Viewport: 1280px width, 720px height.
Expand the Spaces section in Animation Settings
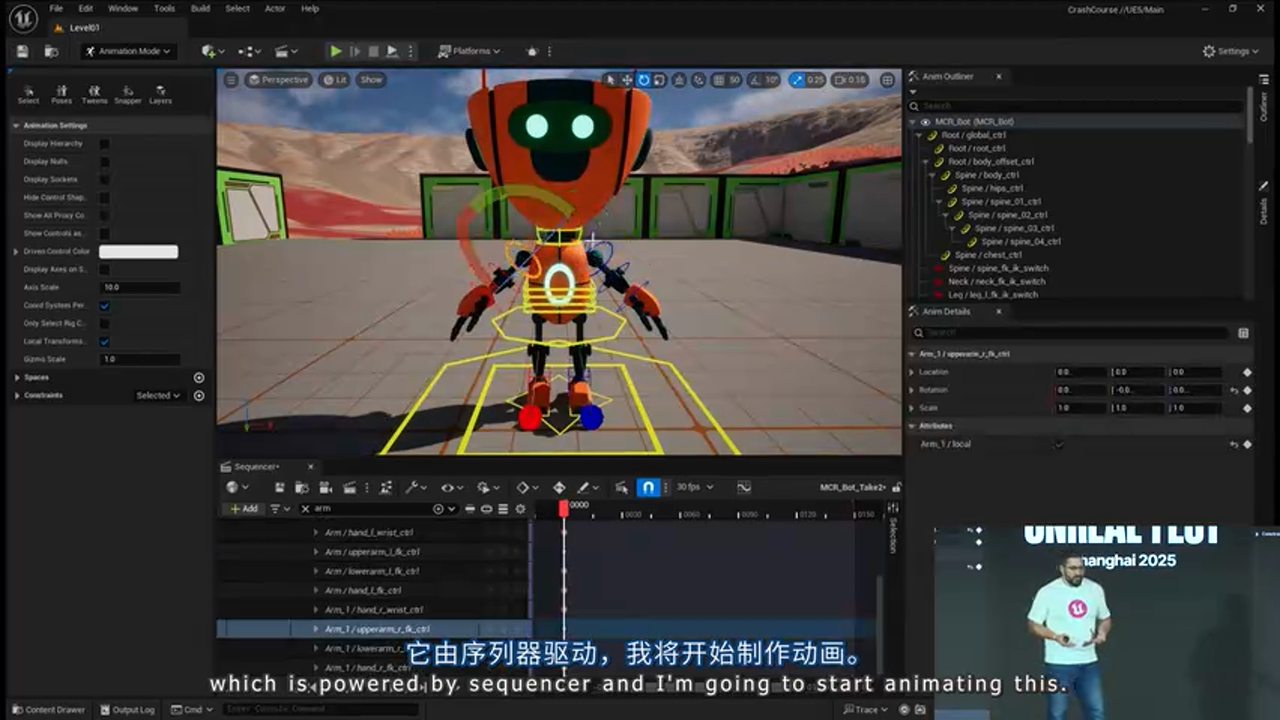pyautogui.click(x=16, y=378)
